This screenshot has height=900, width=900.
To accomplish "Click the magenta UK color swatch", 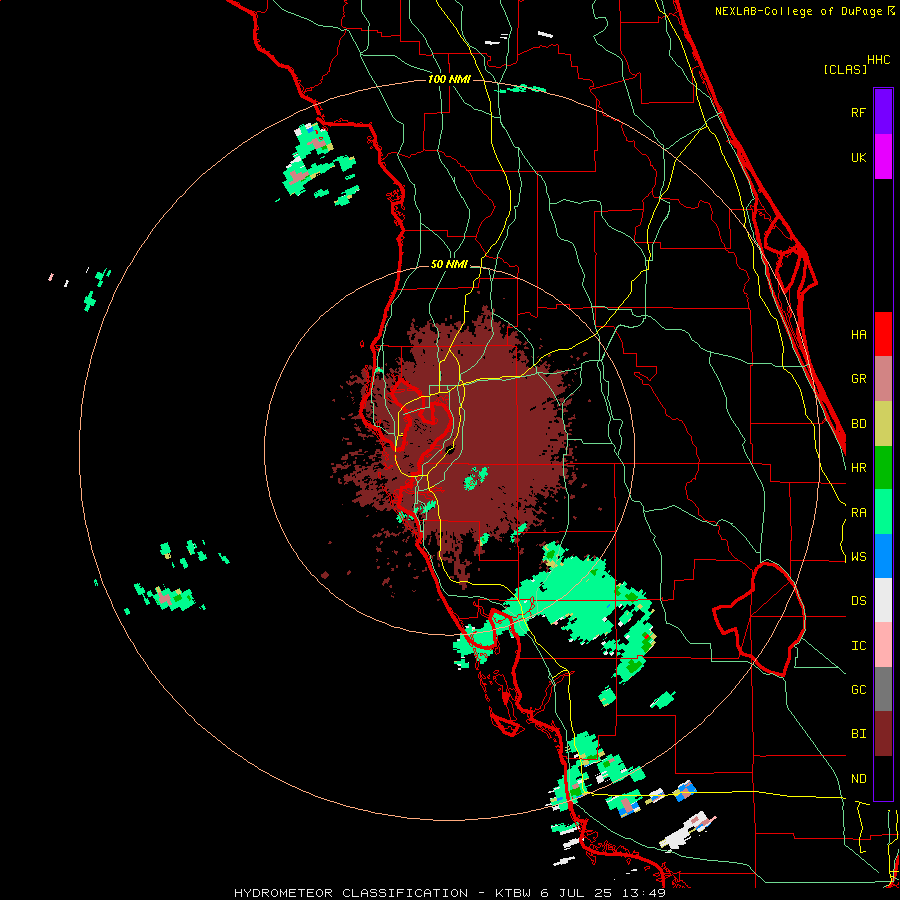I will (883, 157).
